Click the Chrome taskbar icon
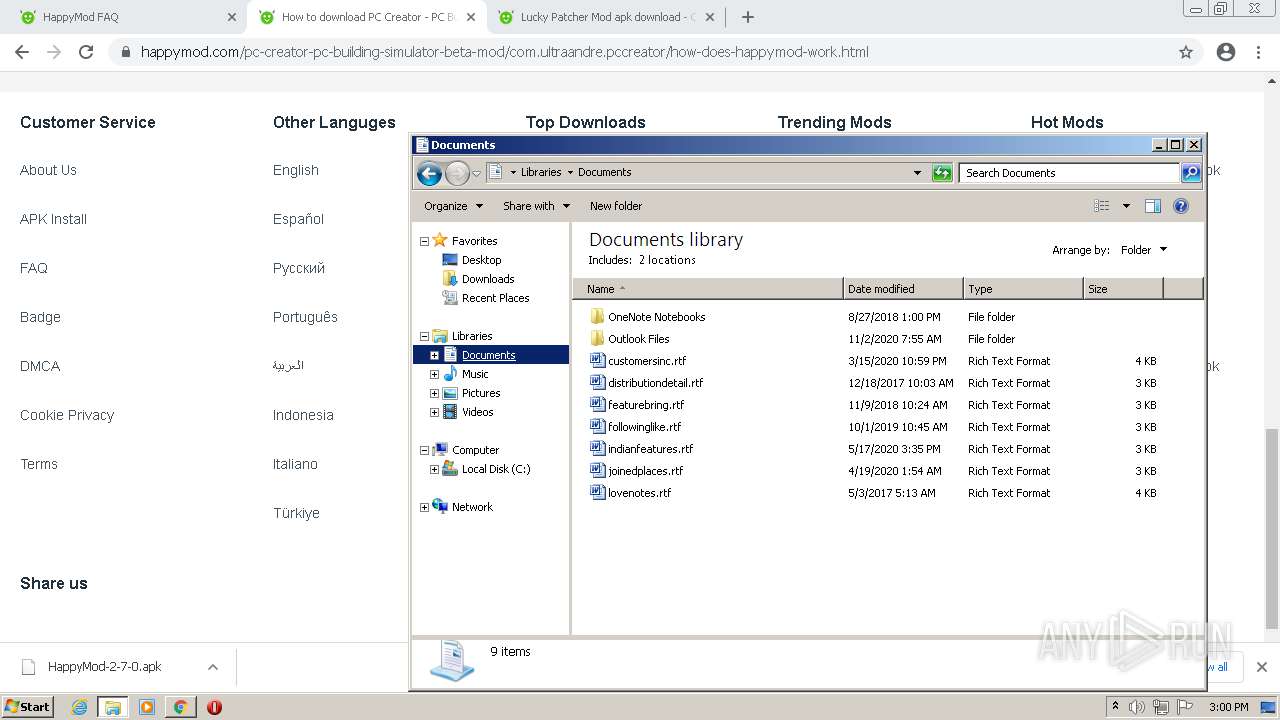This screenshot has width=1280, height=720. [180, 707]
